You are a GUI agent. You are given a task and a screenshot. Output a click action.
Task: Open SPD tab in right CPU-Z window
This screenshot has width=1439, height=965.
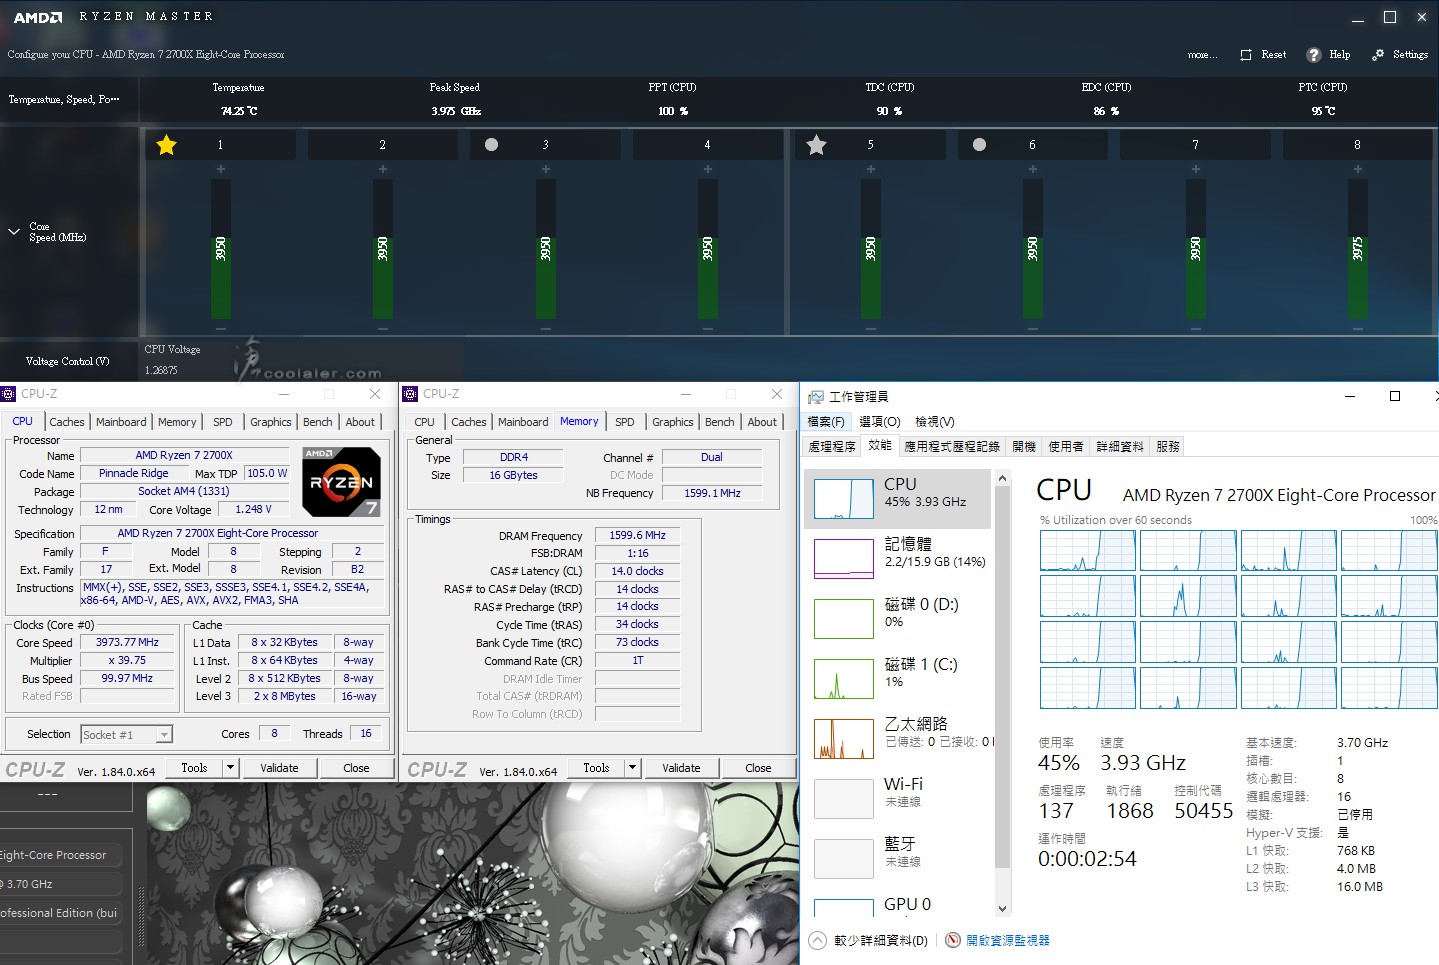tap(625, 422)
